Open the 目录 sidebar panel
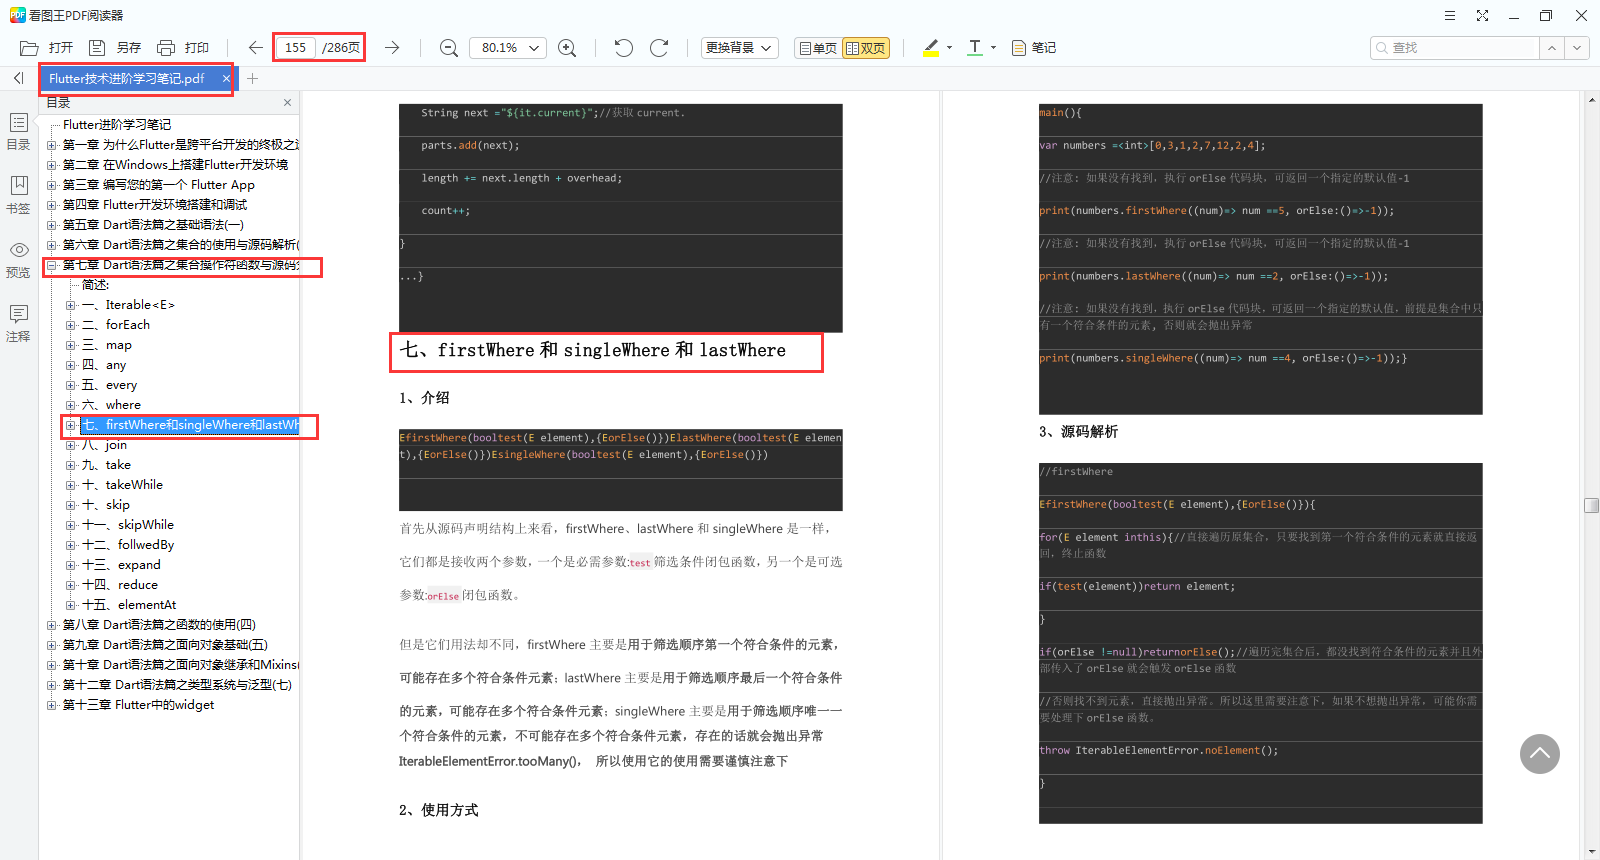This screenshot has width=1600, height=860. (18, 131)
